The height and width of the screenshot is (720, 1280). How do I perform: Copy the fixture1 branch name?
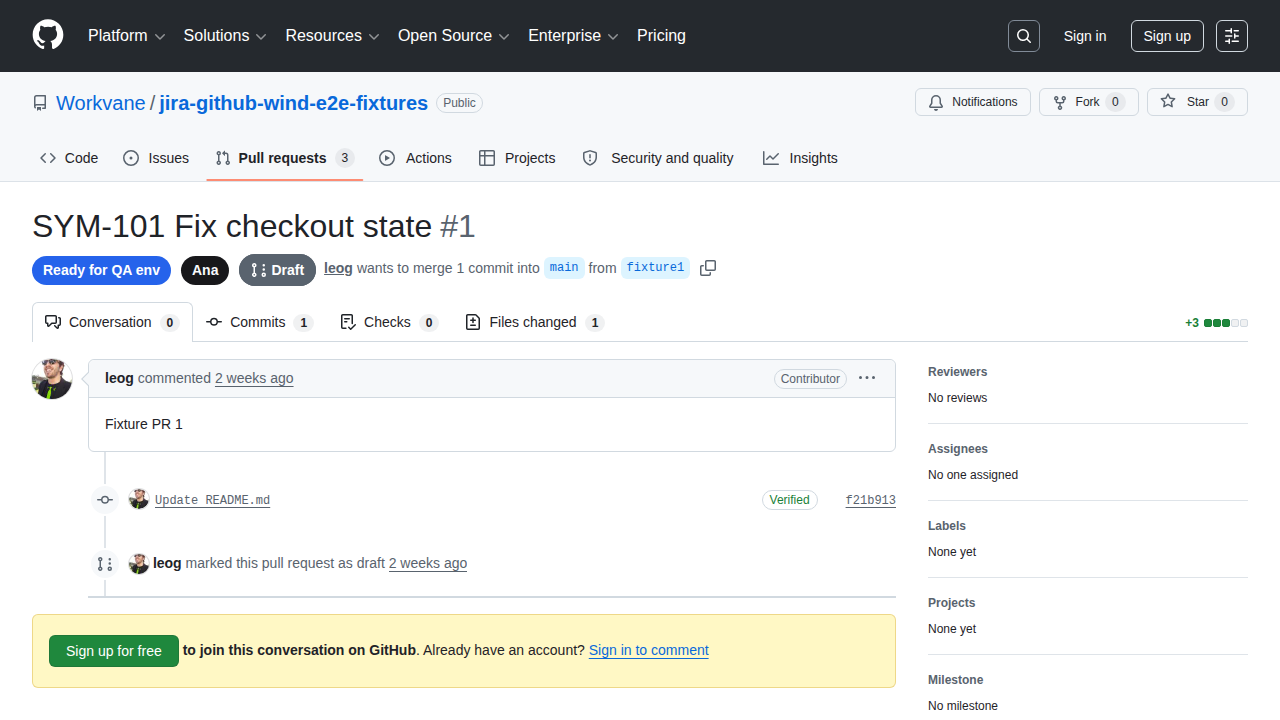click(708, 268)
